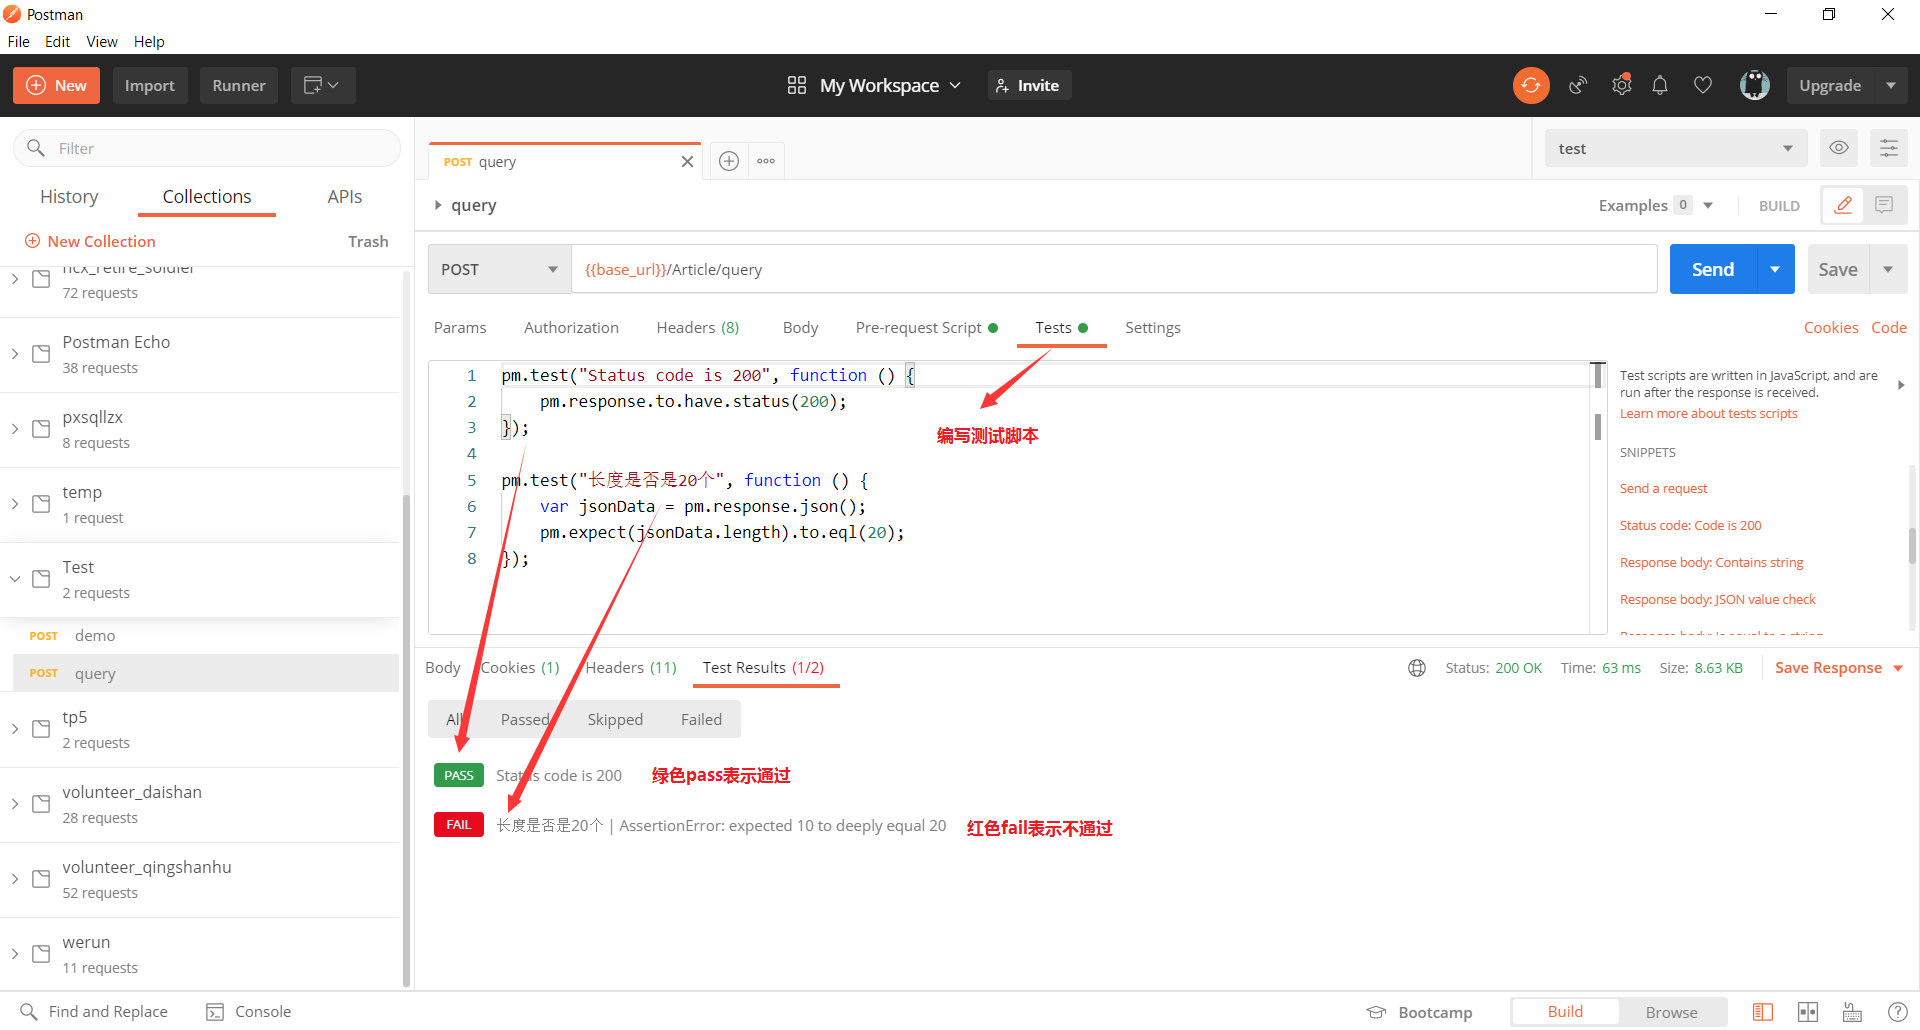Click the edit pencil icon
The width and height of the screenshot is (1920, 1030).
[x=1843, y=205]
